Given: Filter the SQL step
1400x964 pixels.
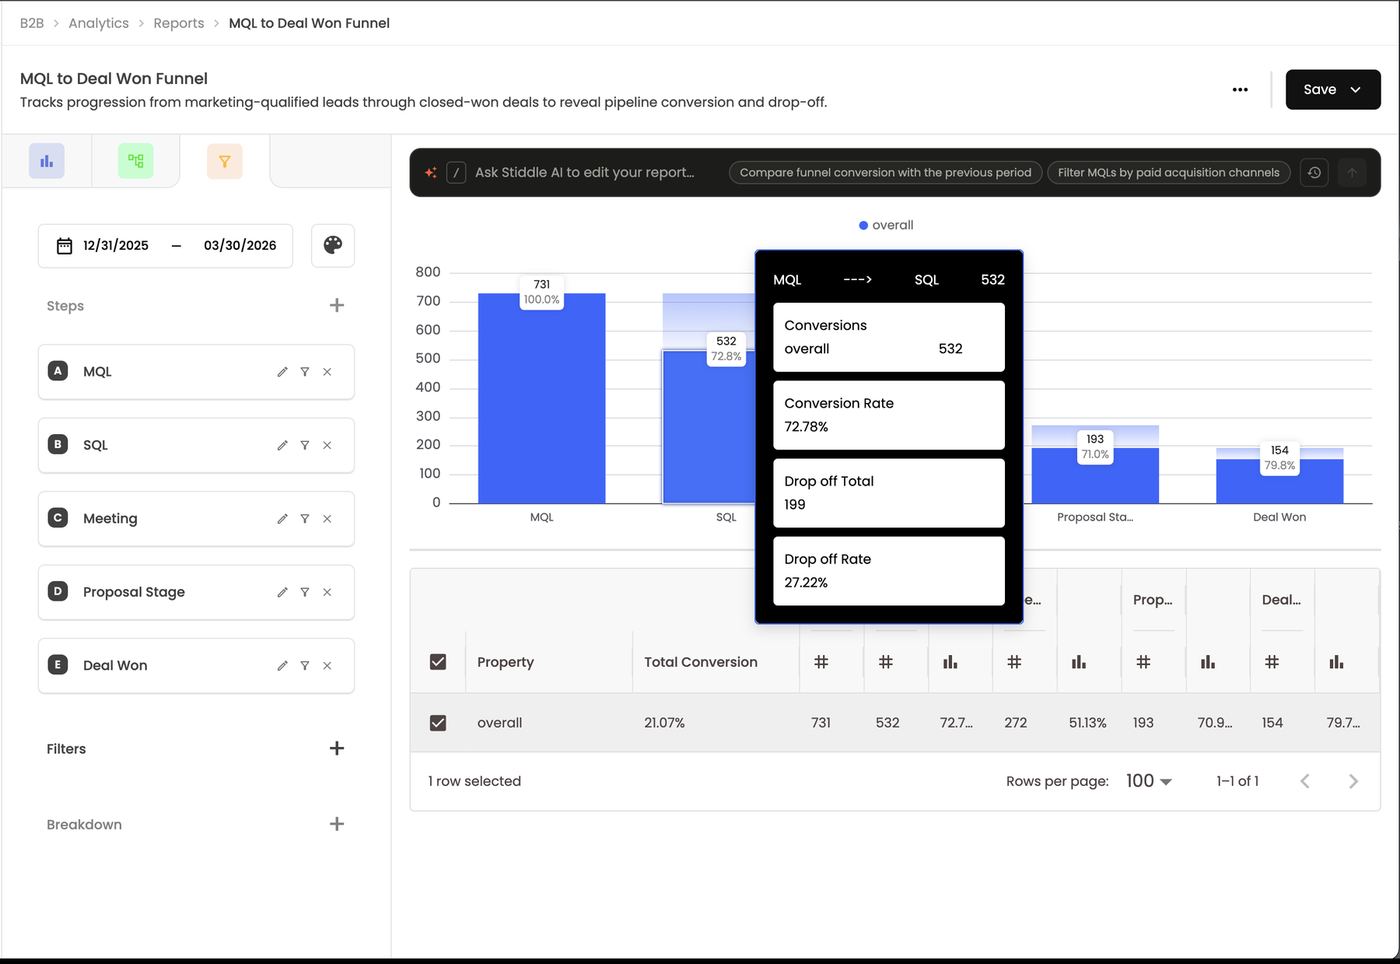Looking at the screenshot, I should coord(305,445).
